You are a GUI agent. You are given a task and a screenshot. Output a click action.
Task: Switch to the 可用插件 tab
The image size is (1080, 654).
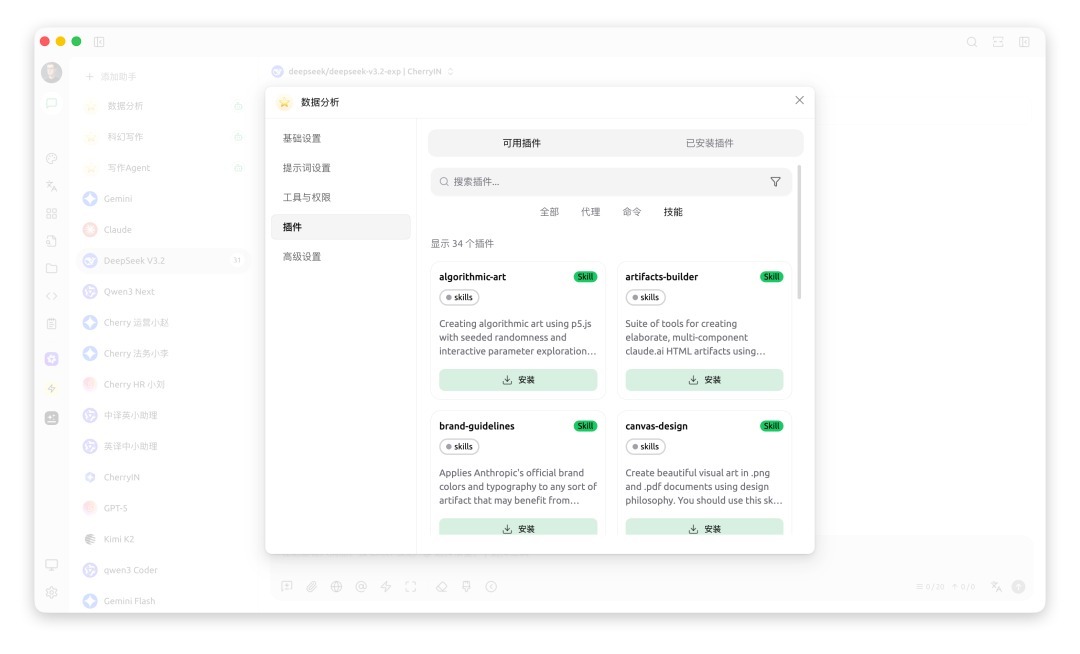coord(522,143)
